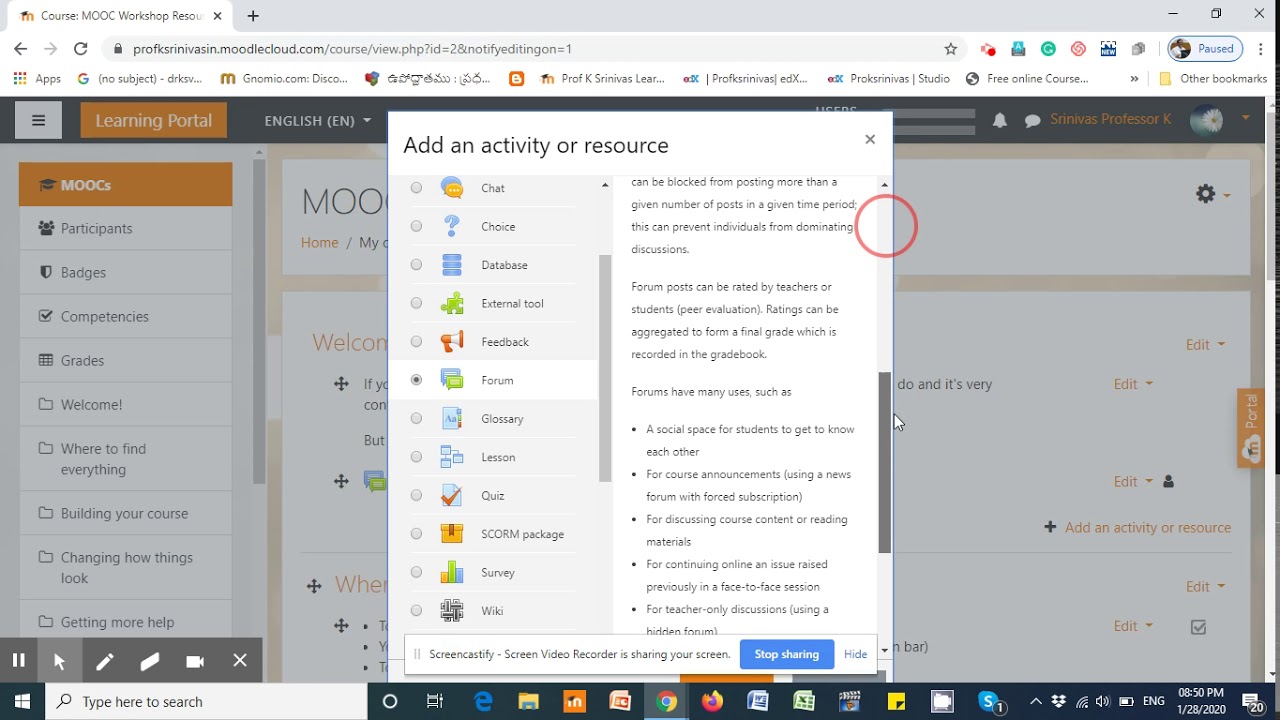Select the Glossary radio button

416,419
